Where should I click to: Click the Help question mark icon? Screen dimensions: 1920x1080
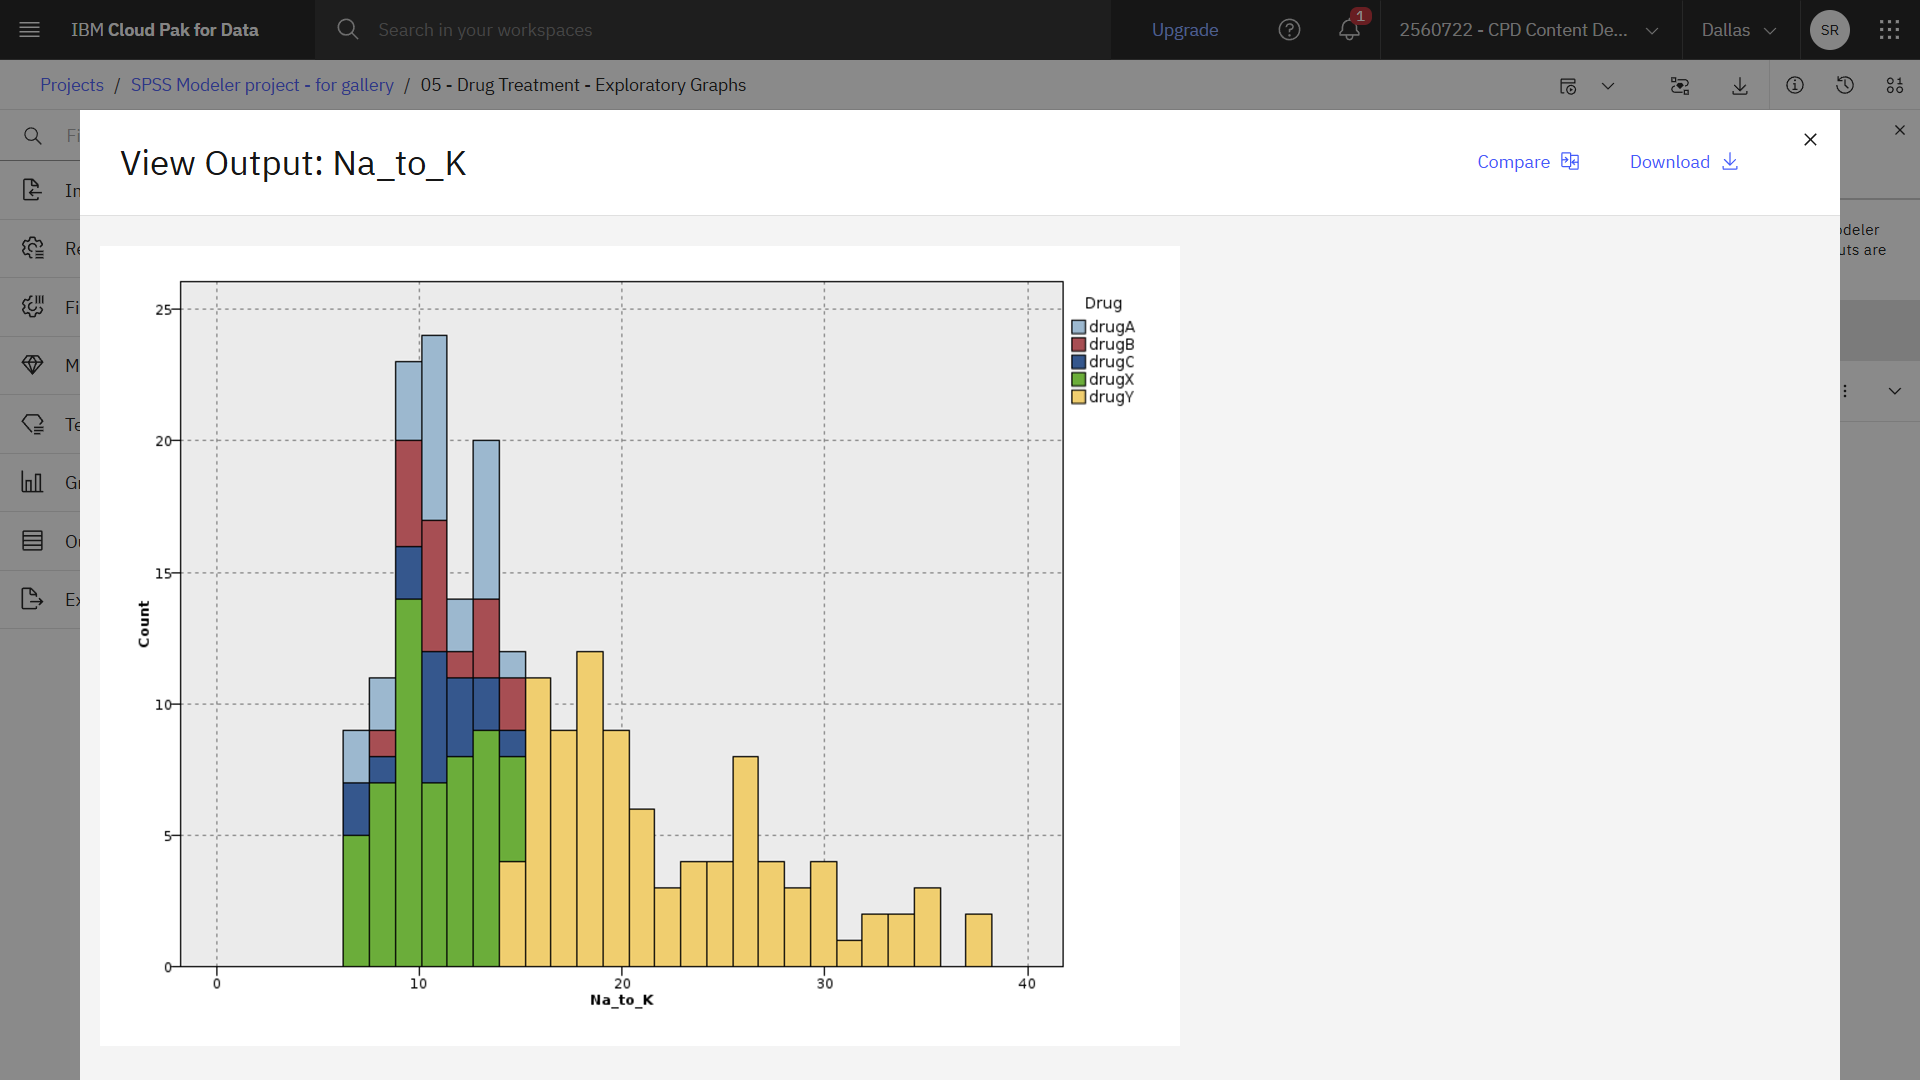click(1291, 29)
